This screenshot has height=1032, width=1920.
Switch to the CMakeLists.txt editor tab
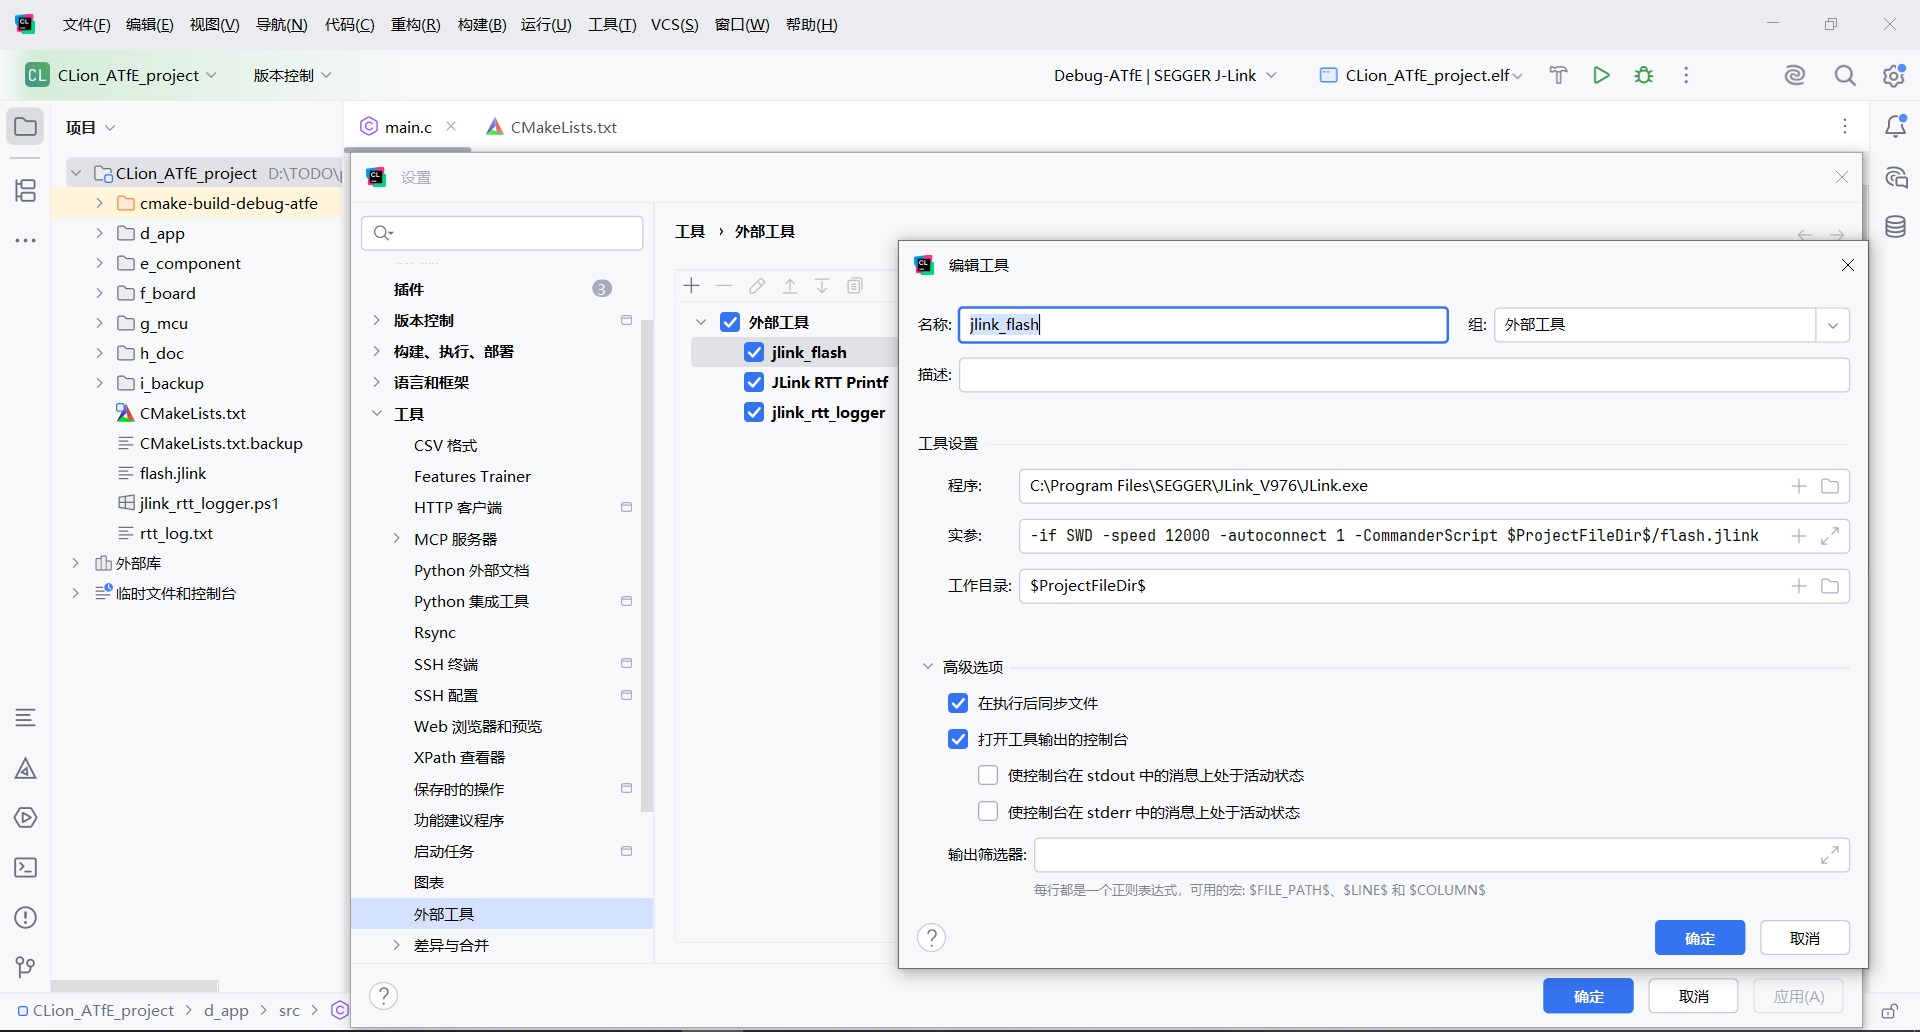point(552,127)
